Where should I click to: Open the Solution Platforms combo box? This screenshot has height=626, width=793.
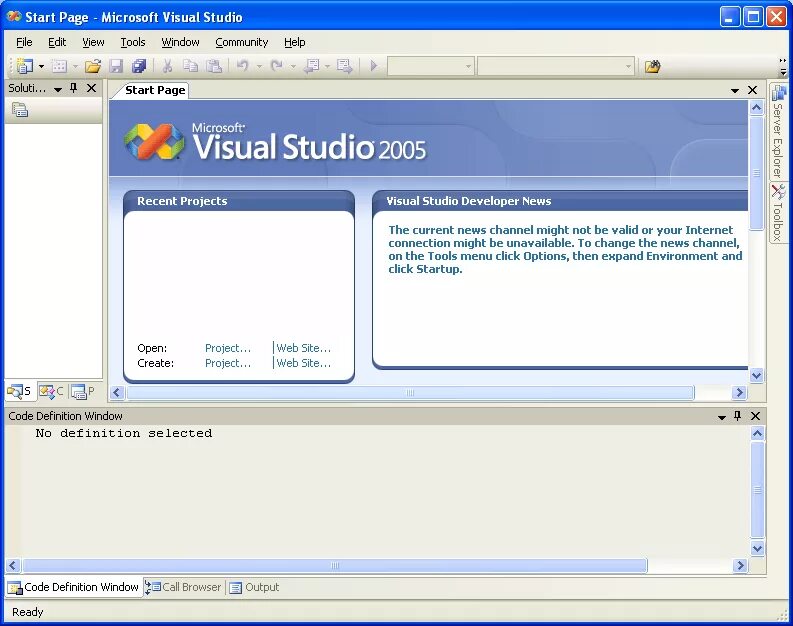coord(555,66)
